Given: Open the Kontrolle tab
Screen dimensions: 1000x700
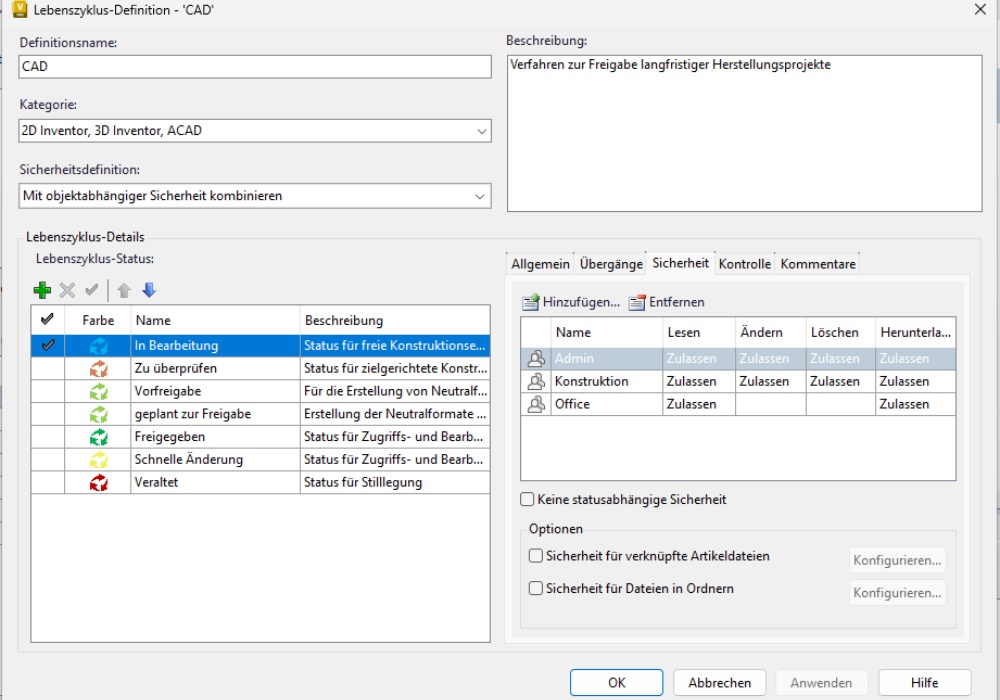Looking at the screenshot, I should 745,264.
